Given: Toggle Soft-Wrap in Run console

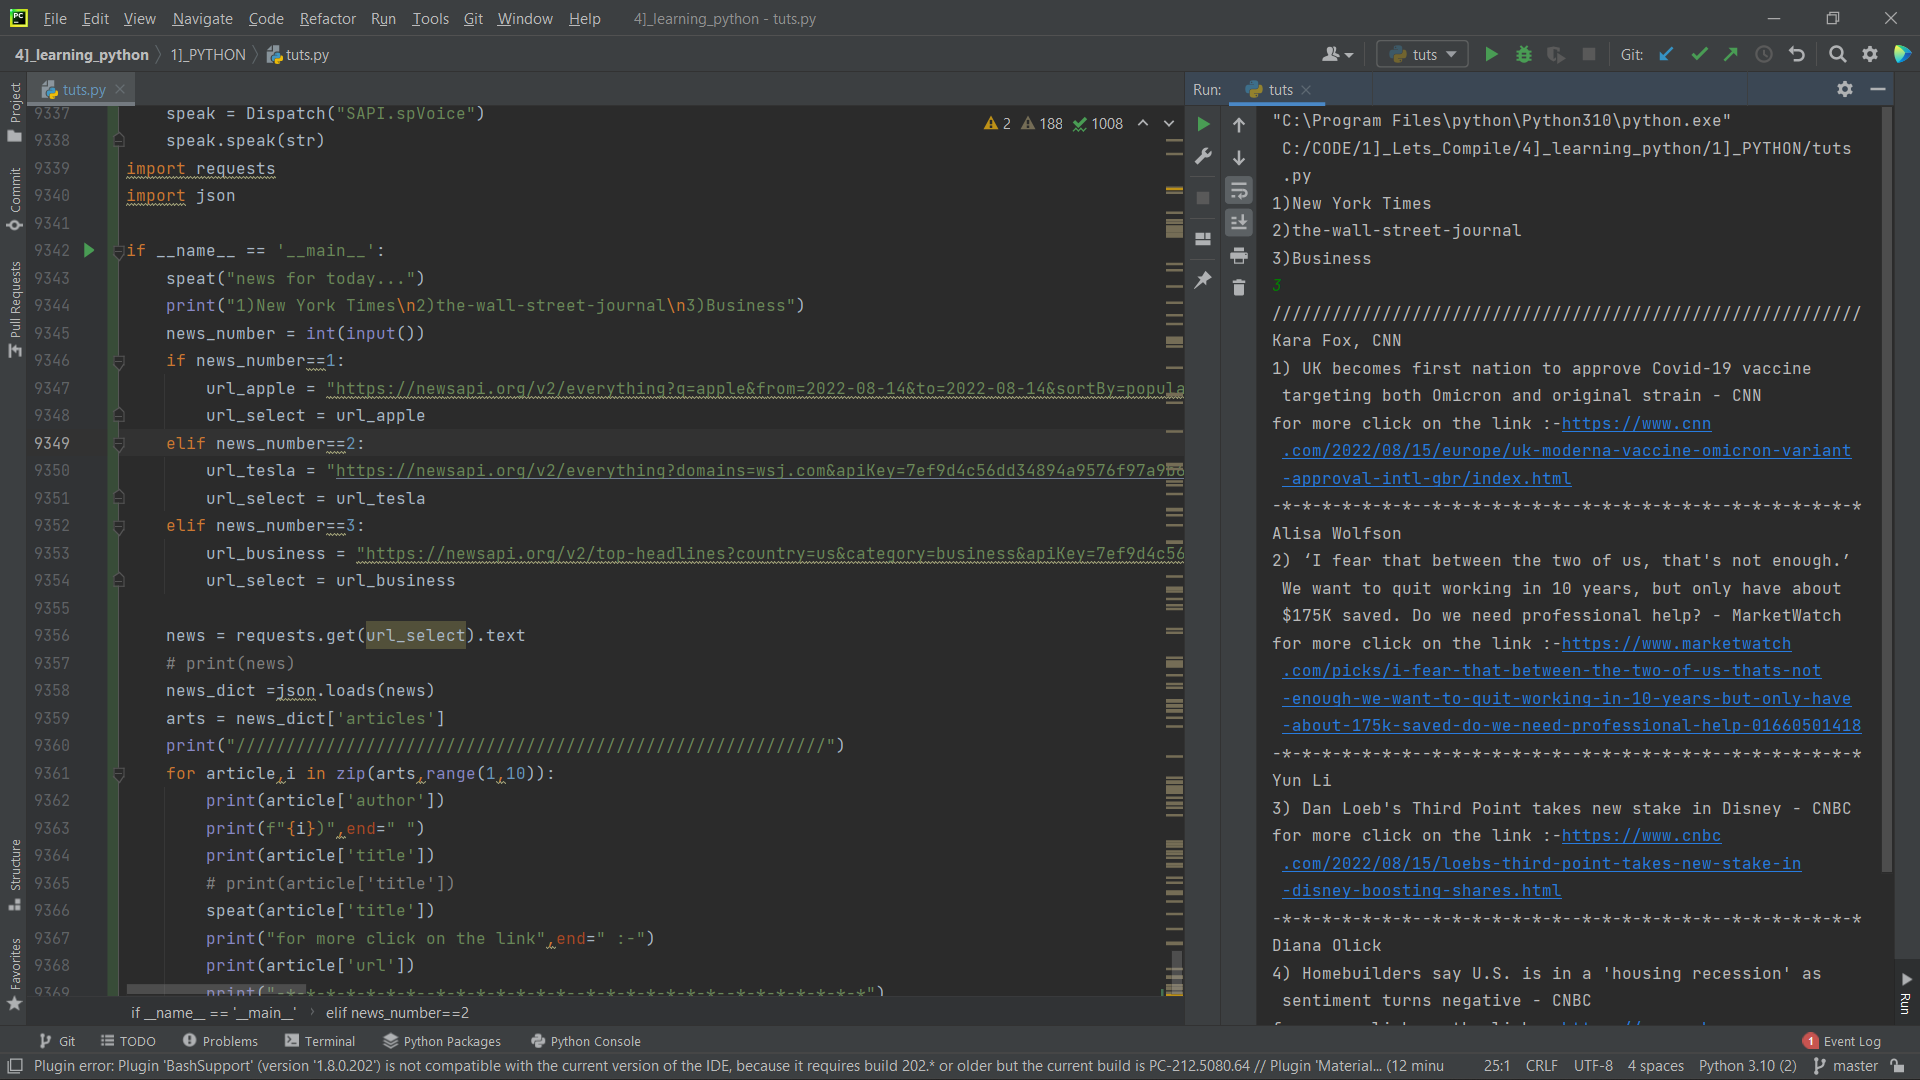Looking at the screenshot, I should click(x=1239, y=190).
